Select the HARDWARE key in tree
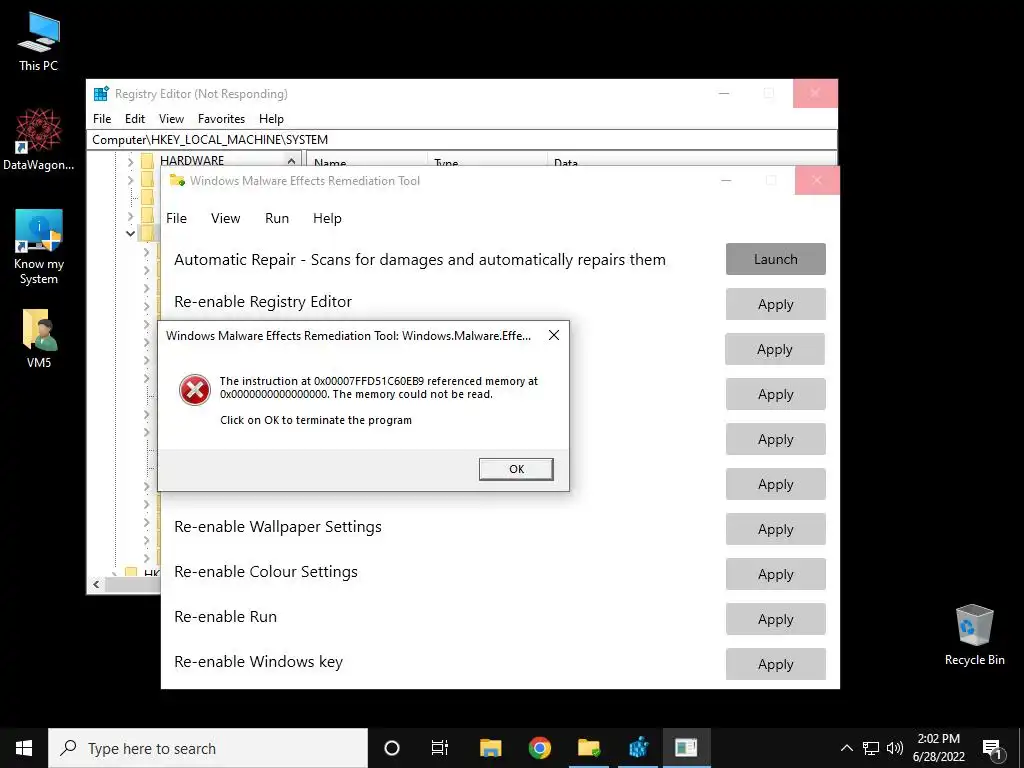The height and width of the screenshot is (768, 1024). coord(191,161)
